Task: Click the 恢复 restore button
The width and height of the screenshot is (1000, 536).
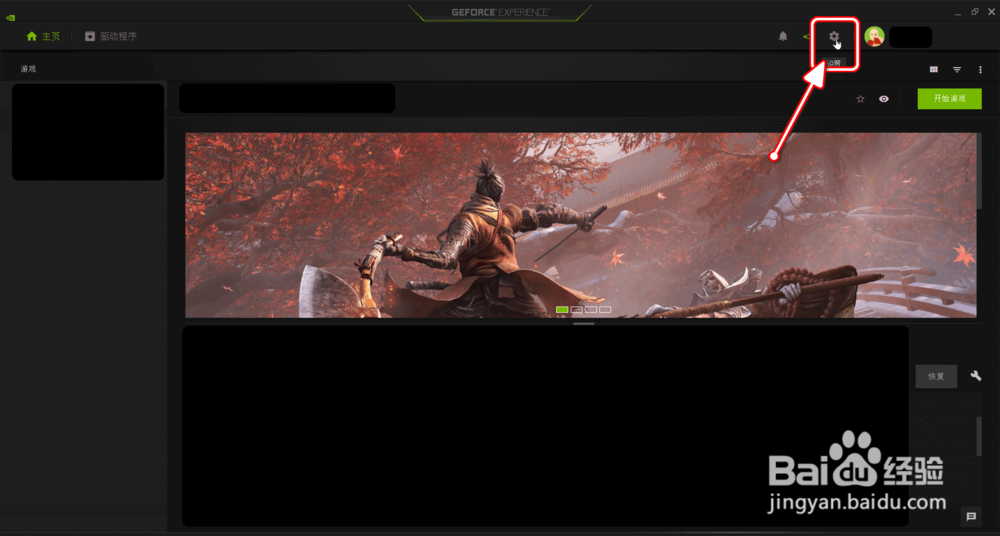Action: 936,376
